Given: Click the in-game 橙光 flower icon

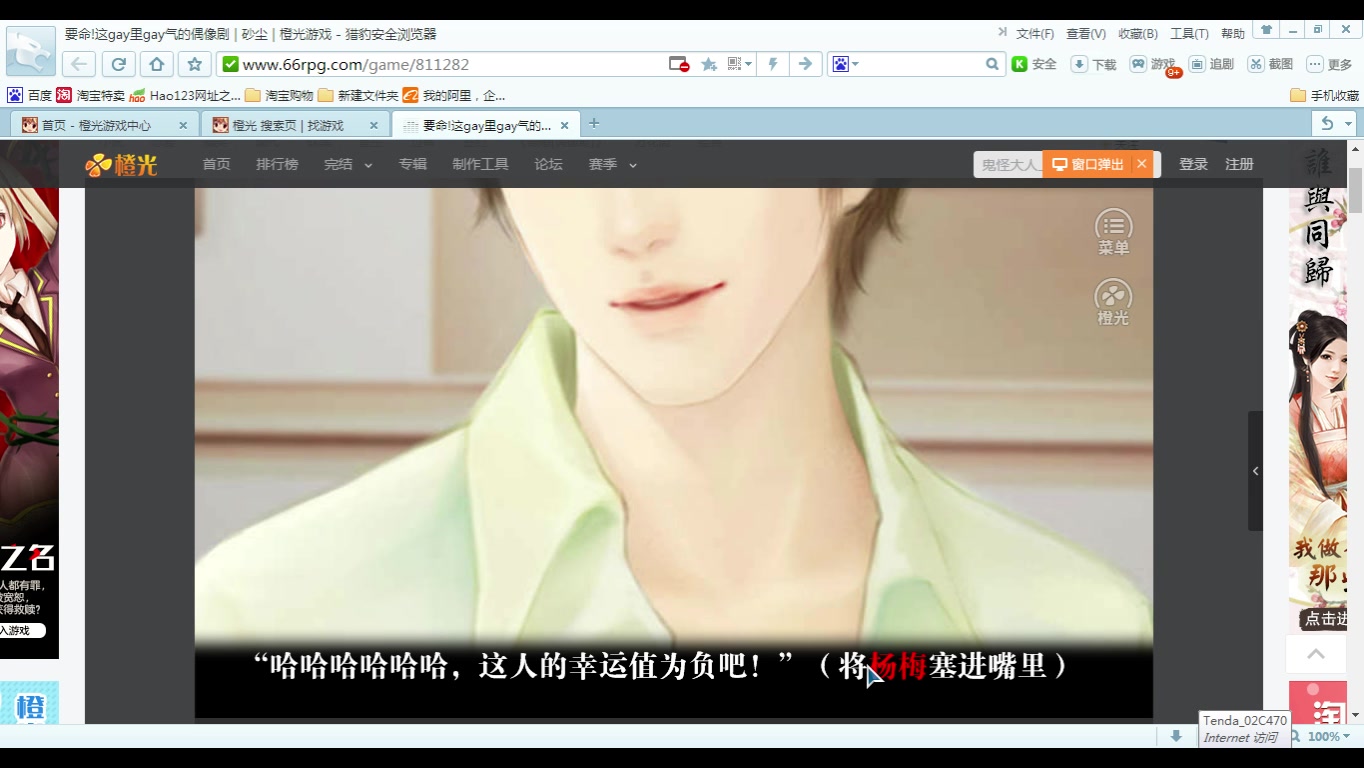Looking at the screenshot, I should click(x=1113, y=302).
